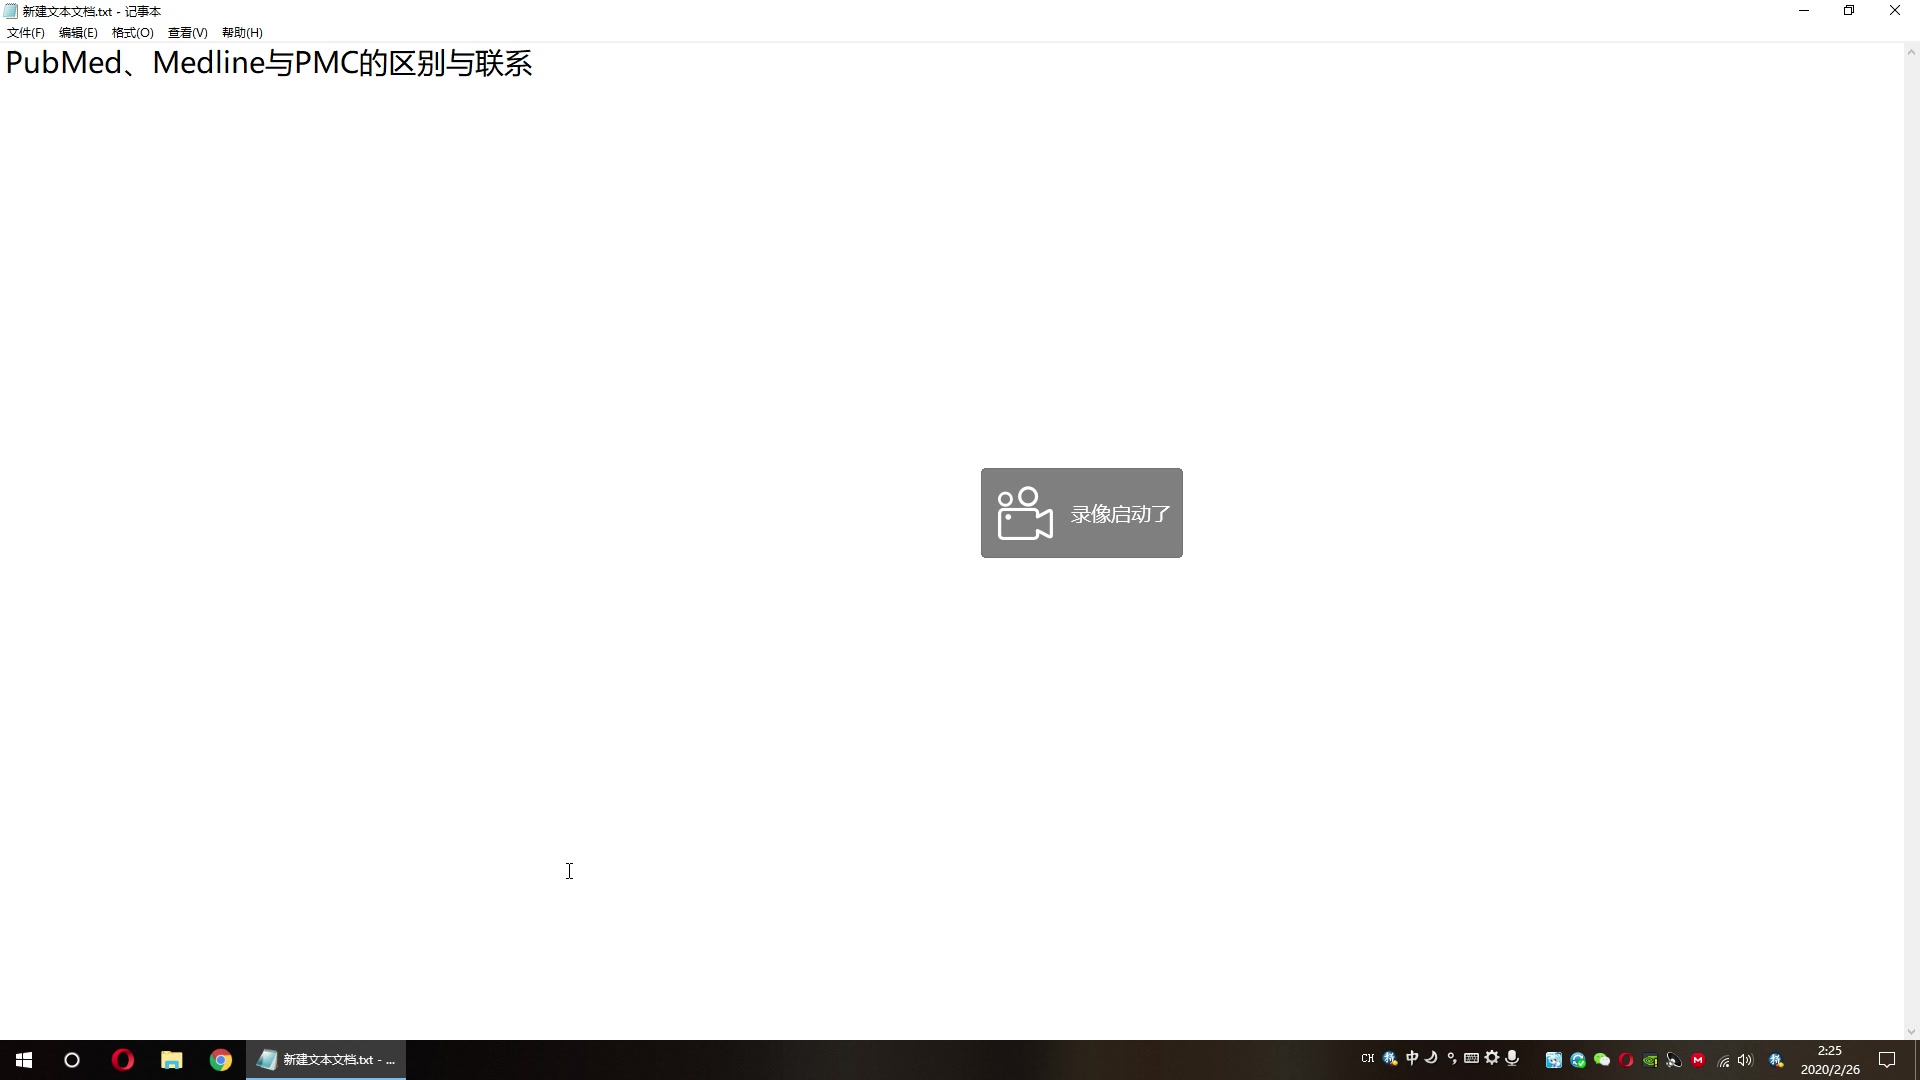Minimize the Notepad window
The image size is (1920, 1080).
1804,11
